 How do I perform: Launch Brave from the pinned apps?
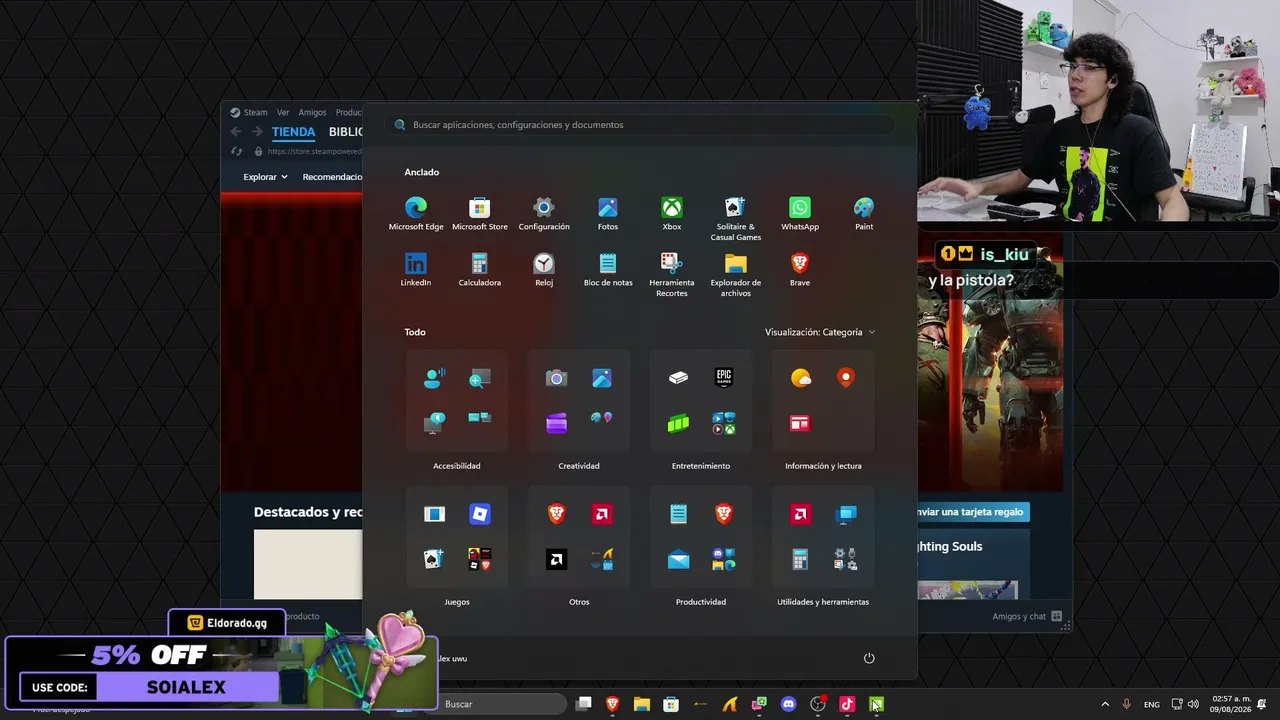click(800, 270)
